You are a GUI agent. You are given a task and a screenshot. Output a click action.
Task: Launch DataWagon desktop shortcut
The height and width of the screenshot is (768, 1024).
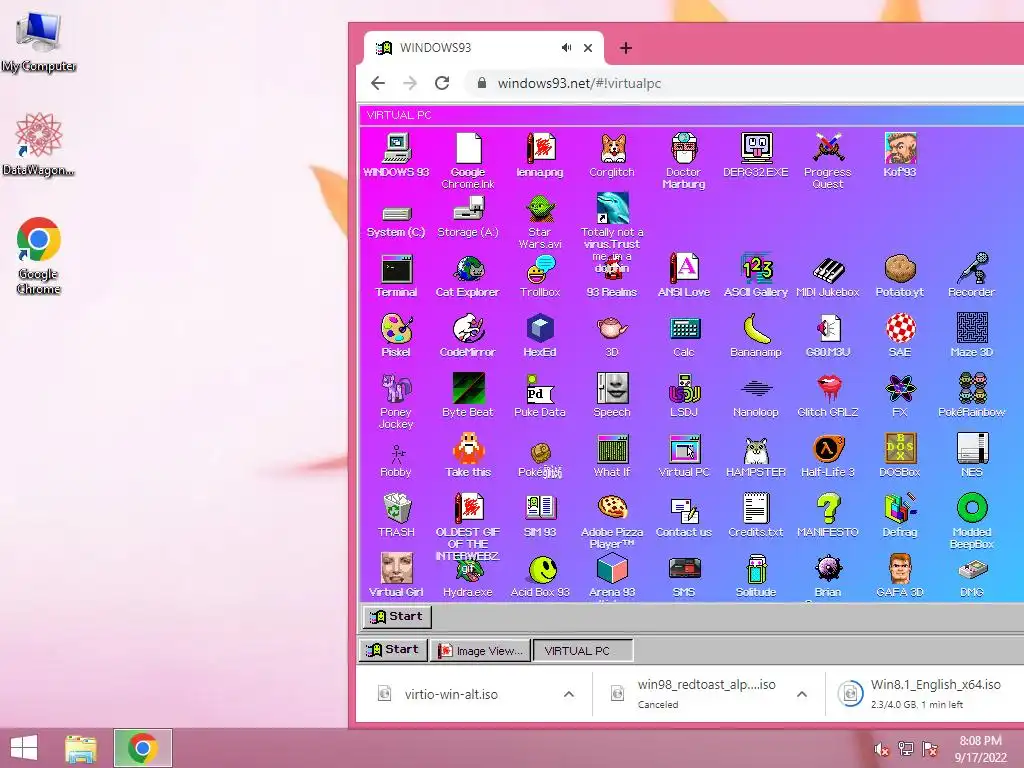point(39,144)
